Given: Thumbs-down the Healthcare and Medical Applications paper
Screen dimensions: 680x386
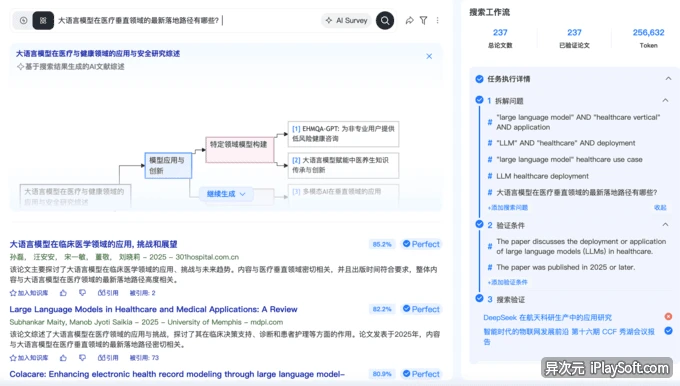Looking at the screenshot, I should [x=82, y=358].
